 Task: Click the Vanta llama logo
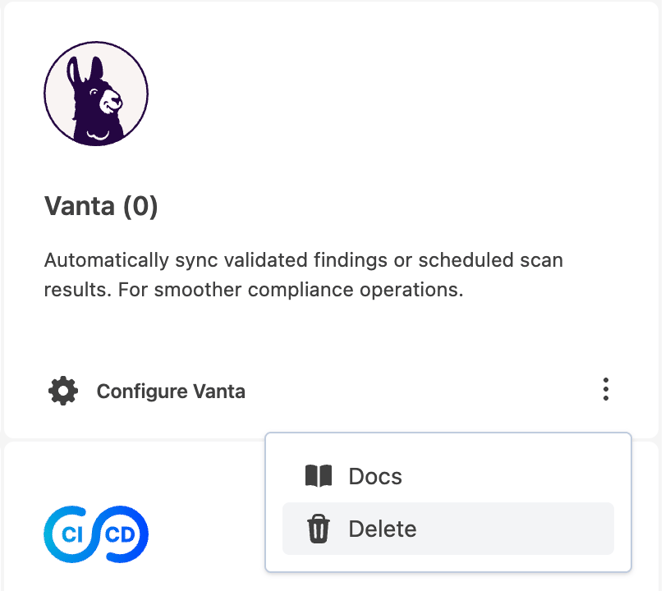96,94
